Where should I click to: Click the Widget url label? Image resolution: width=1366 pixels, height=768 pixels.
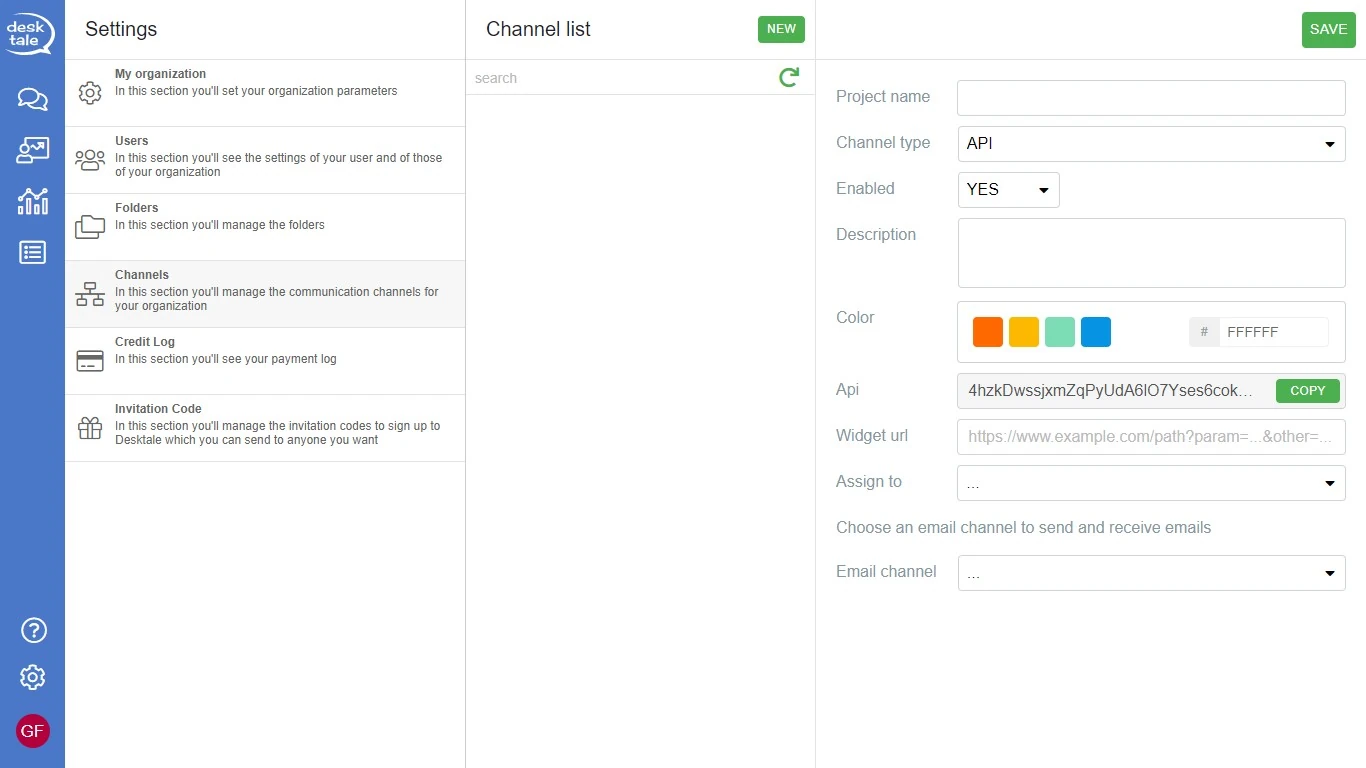872,436
